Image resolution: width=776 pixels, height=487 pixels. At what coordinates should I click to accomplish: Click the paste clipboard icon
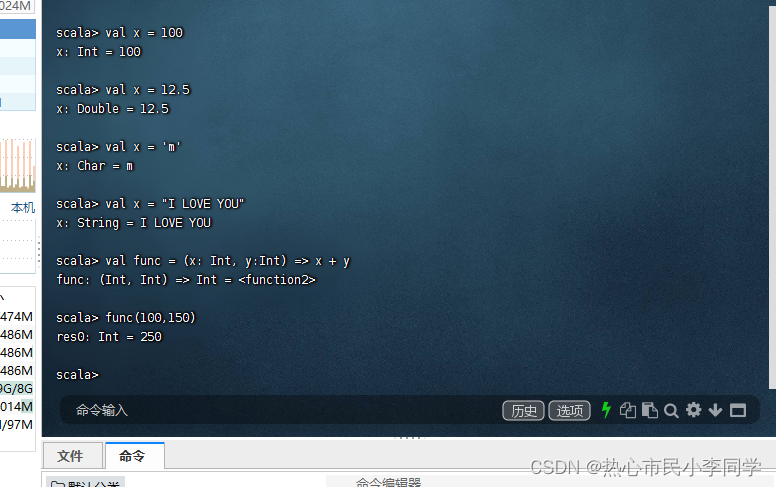click(x=649, y=410)
